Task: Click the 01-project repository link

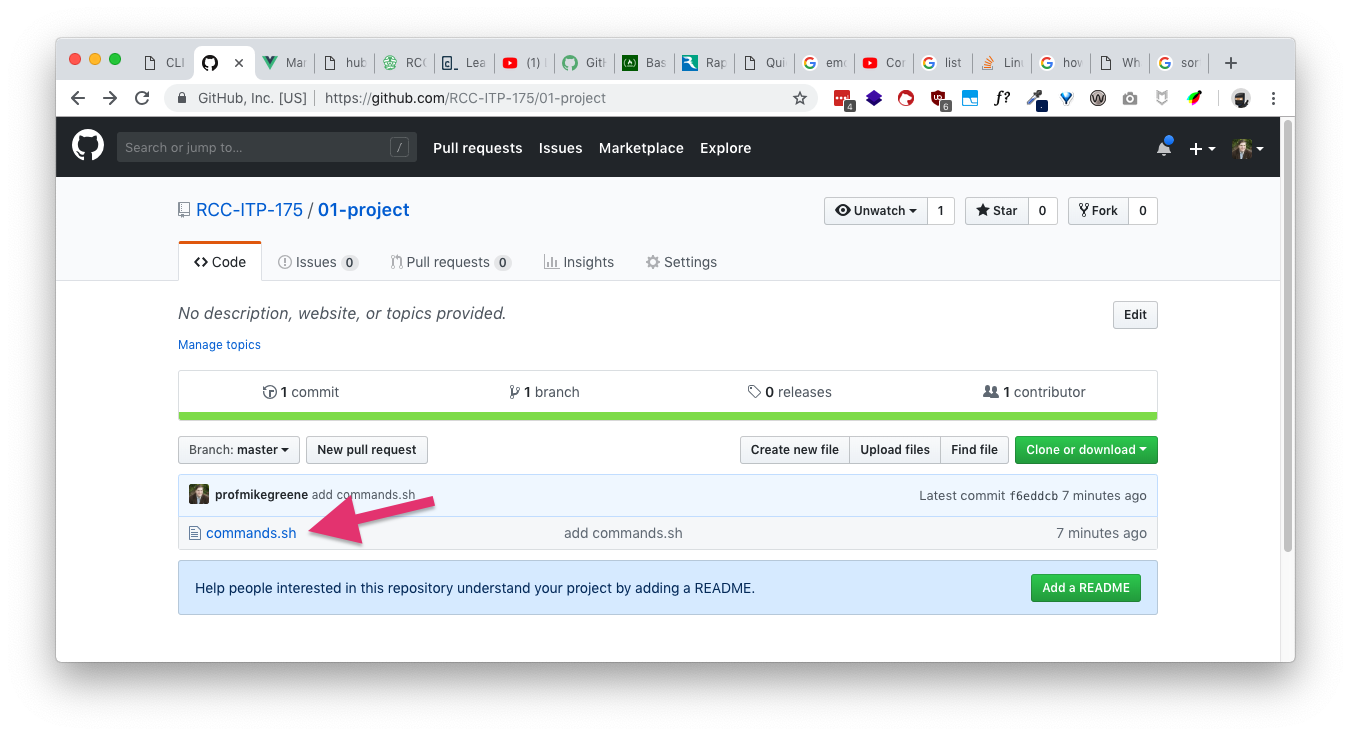Action: (x=364, y=210)
